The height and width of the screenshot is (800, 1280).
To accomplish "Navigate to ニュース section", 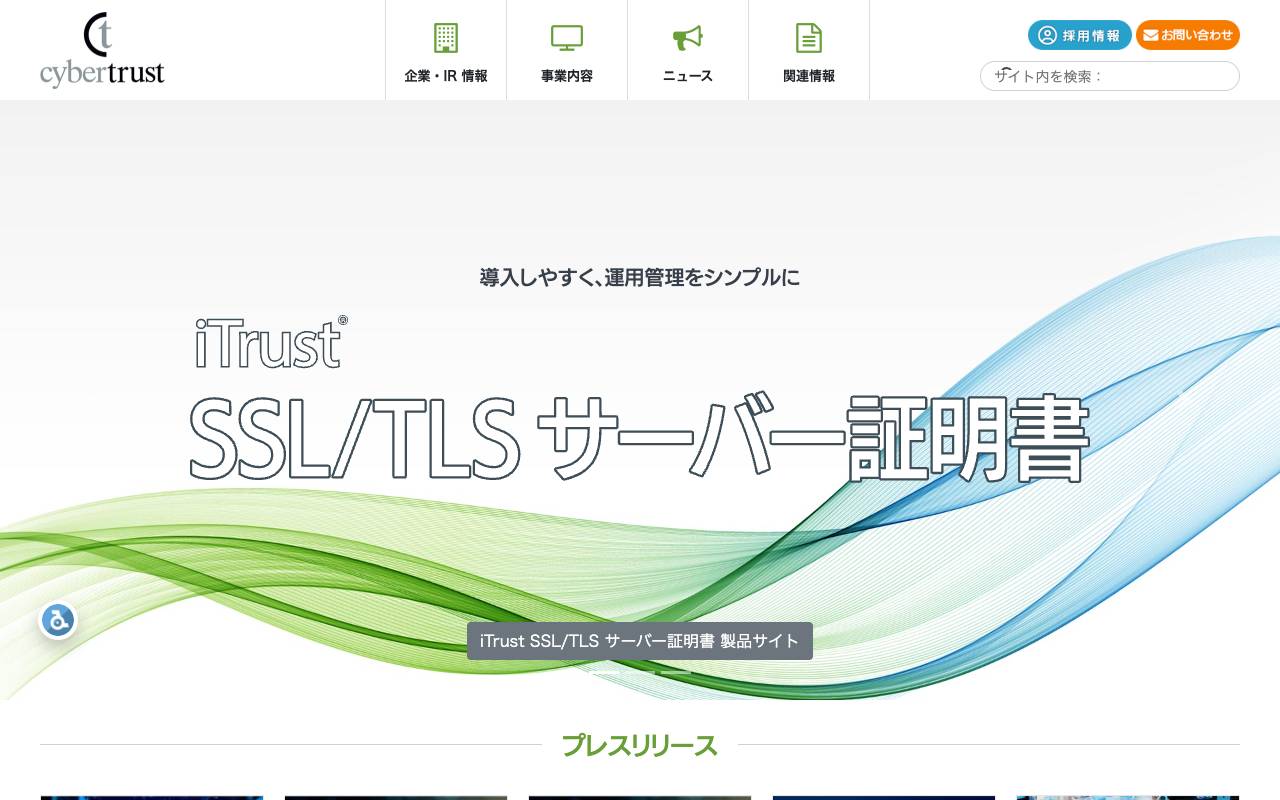I will pyautogui.click(x=688, y=76).
